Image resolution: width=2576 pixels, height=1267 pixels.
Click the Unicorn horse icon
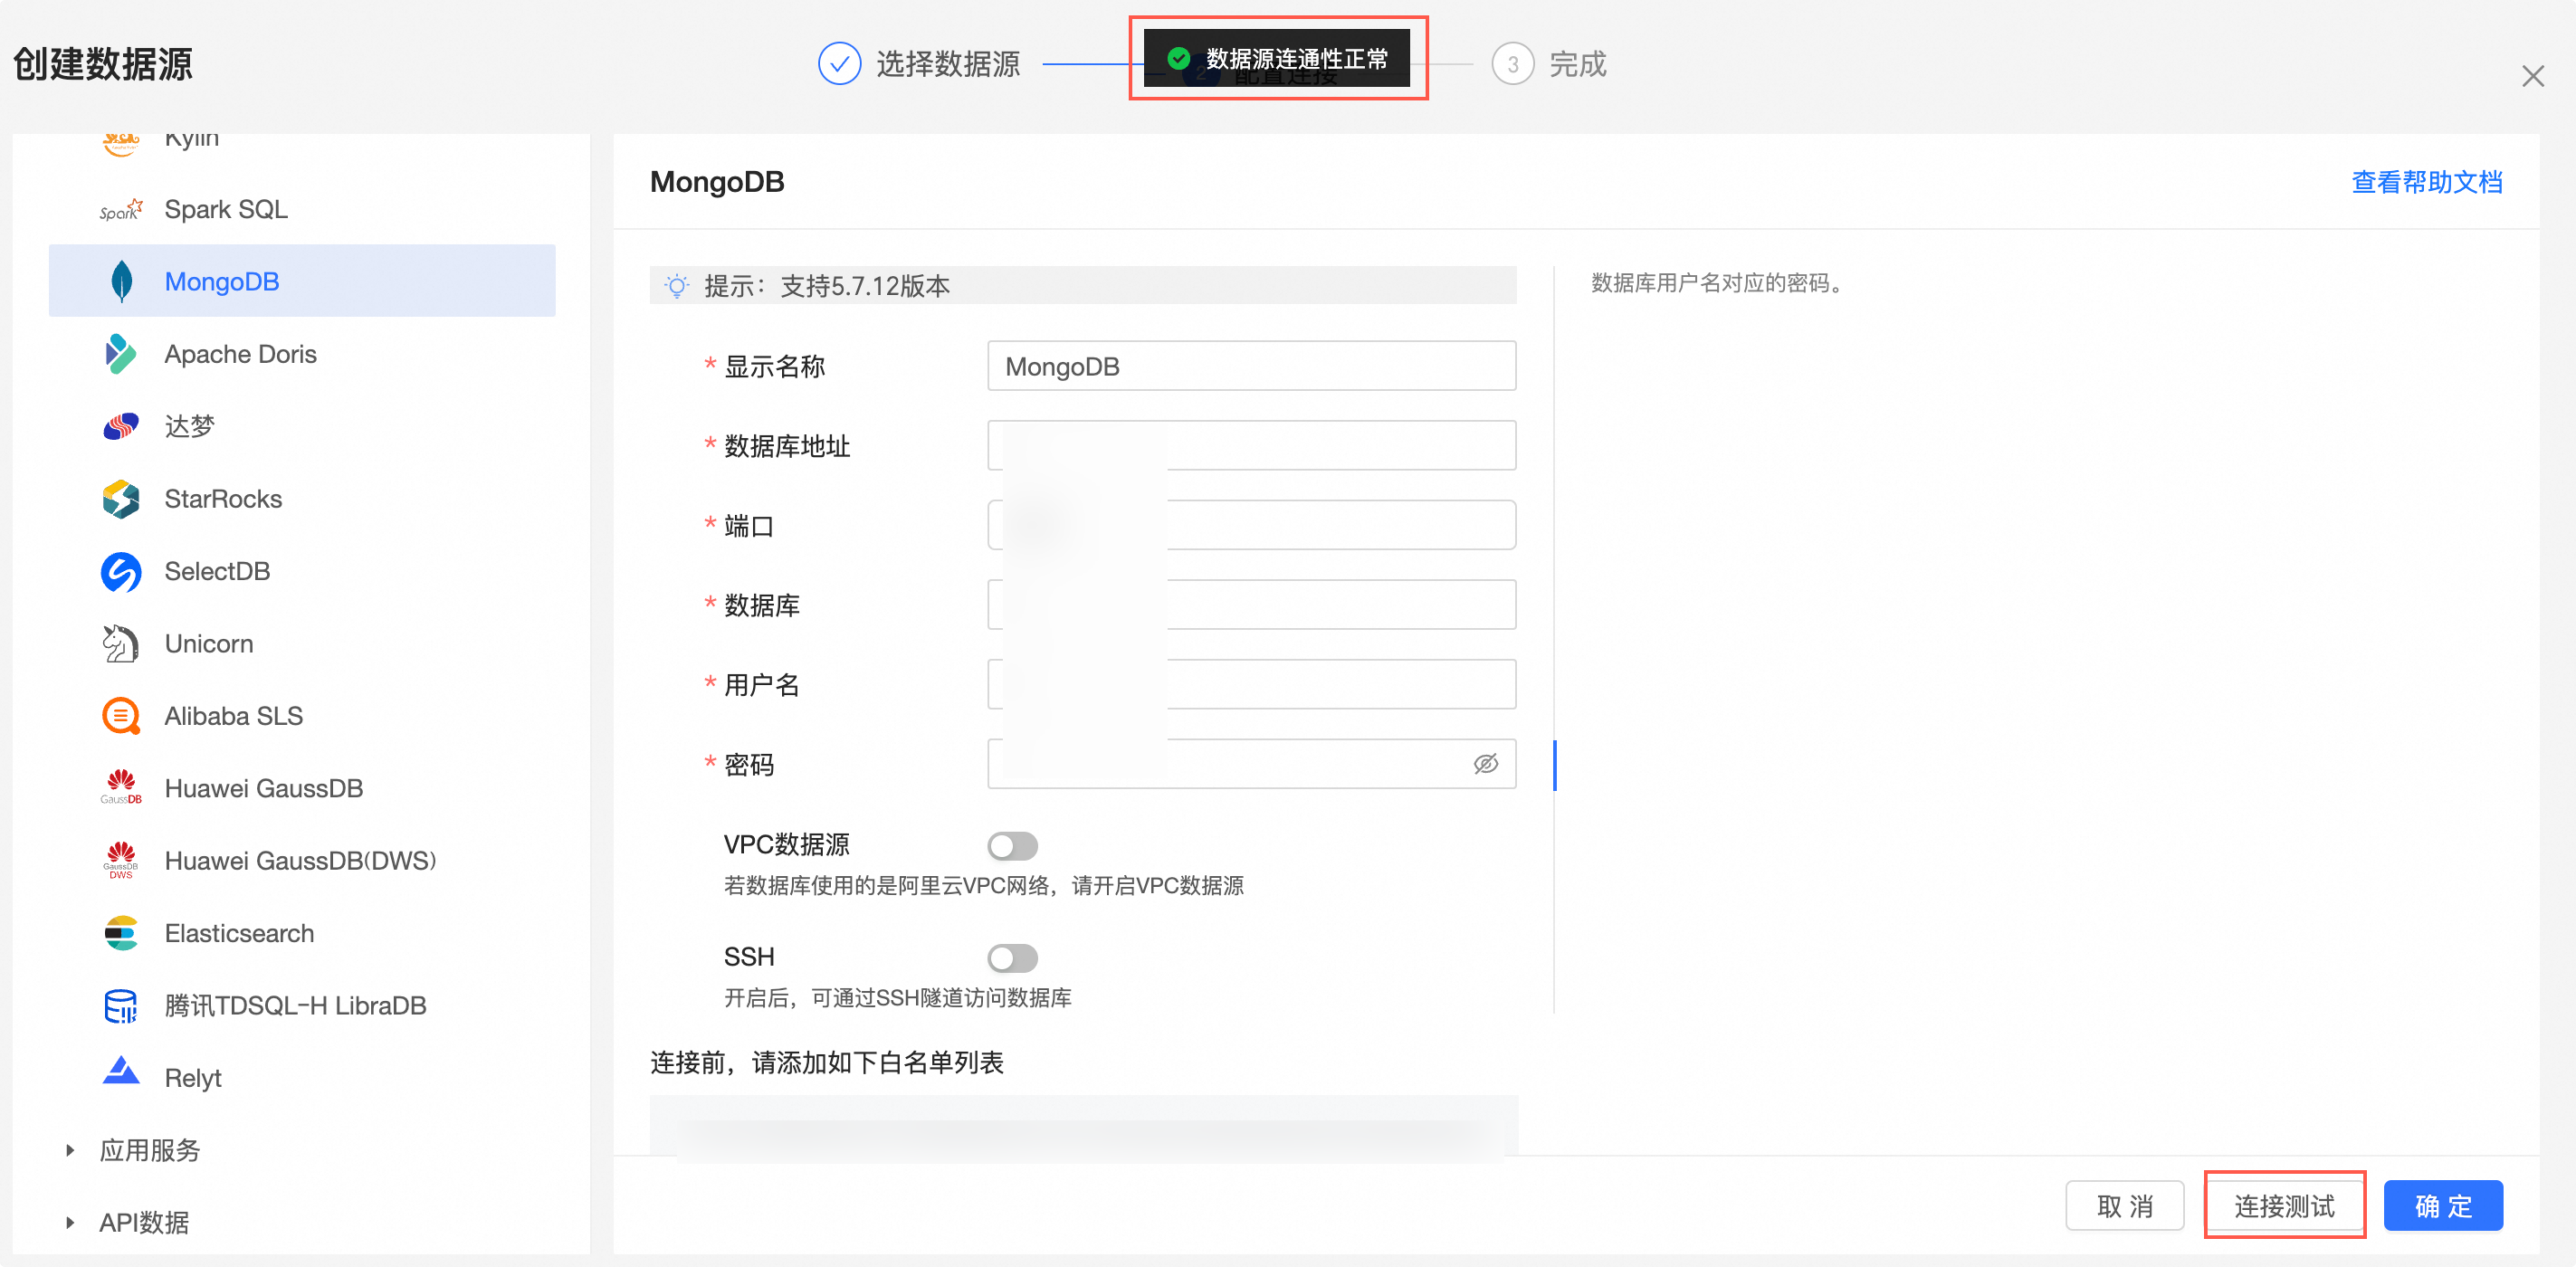121,644
